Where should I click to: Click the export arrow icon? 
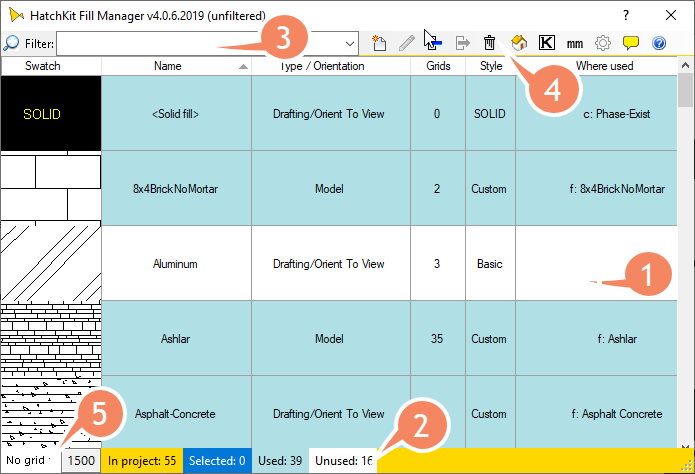click(x=462, y=43)
